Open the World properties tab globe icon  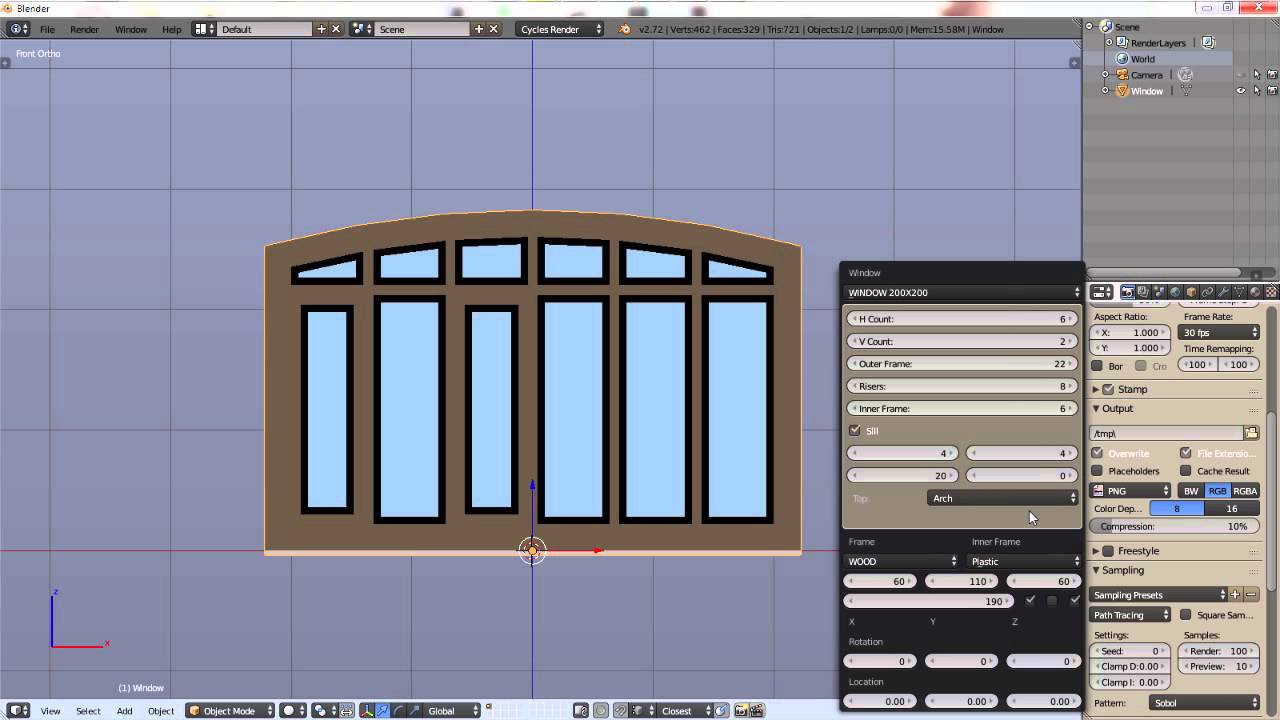coord(1175,292)
